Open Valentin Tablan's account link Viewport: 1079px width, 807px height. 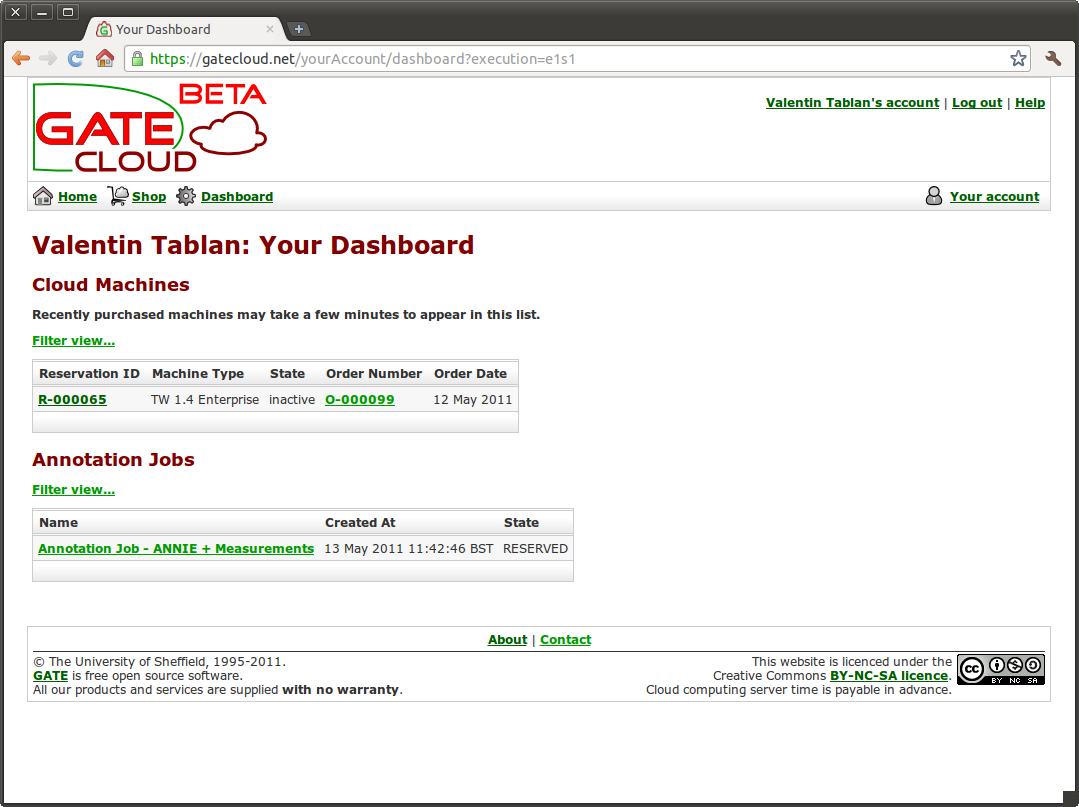[x=852, y=103]
